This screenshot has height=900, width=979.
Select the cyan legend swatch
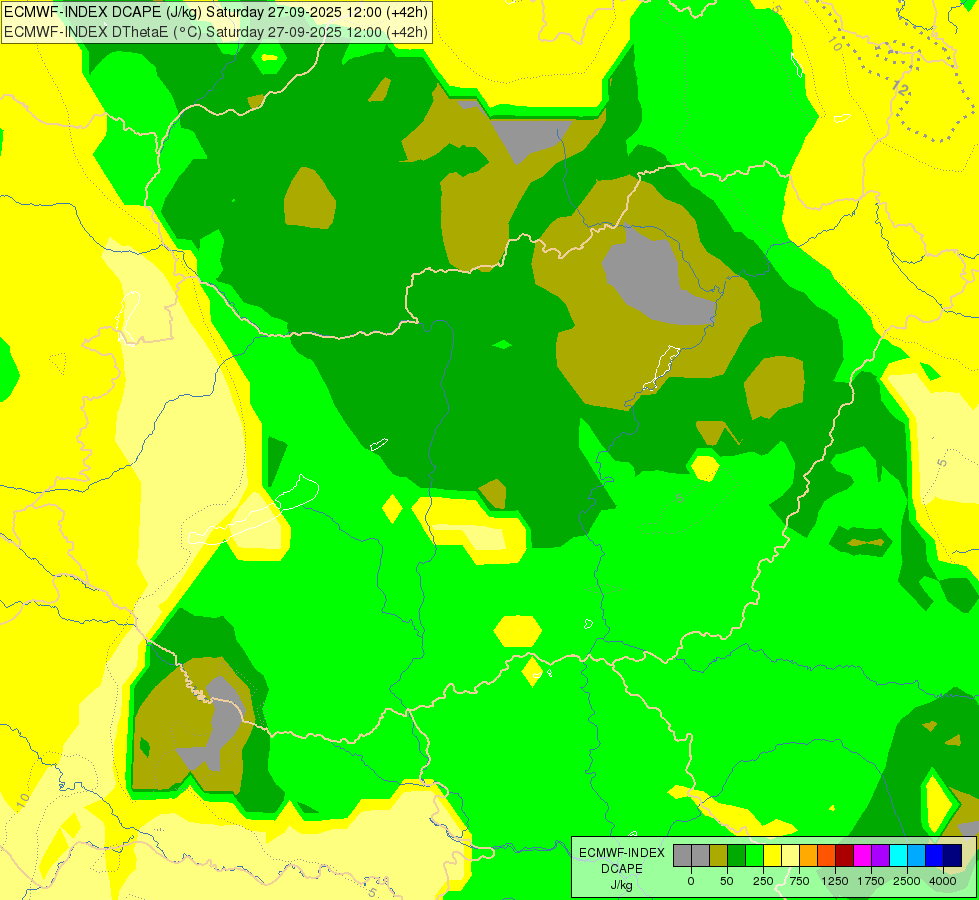point(899,856)
